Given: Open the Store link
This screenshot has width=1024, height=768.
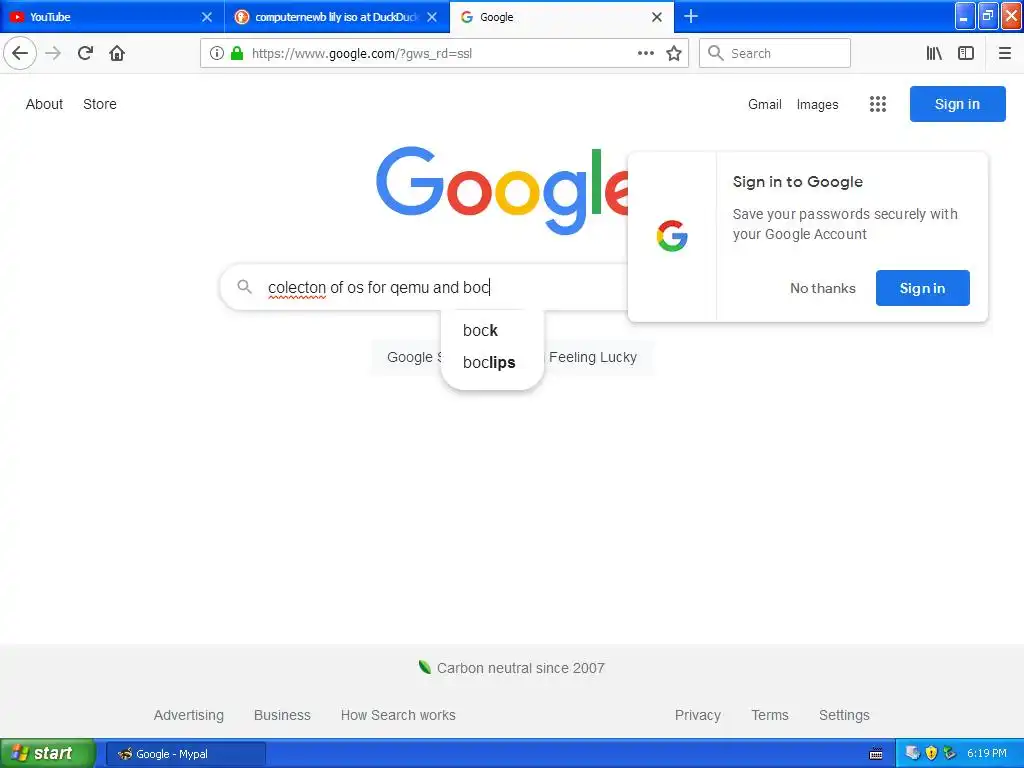Looking at the screenshot, I should point(100,104).
